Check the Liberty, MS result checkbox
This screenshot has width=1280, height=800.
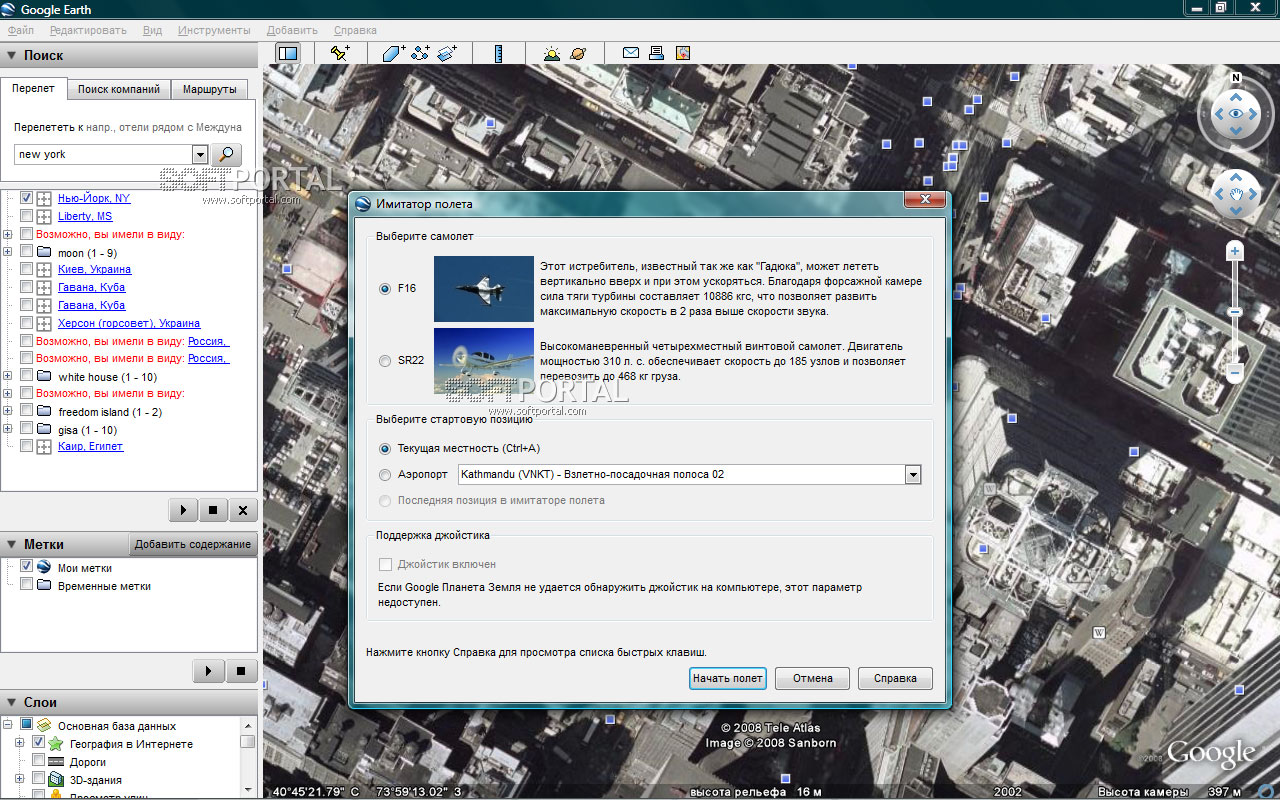coord(27,216)
